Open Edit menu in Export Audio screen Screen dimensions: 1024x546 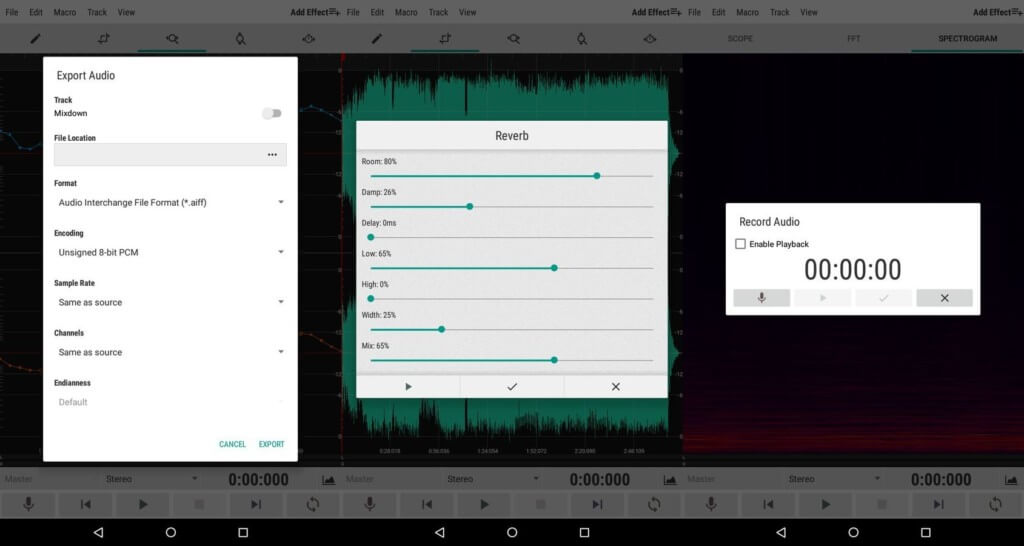36,12
